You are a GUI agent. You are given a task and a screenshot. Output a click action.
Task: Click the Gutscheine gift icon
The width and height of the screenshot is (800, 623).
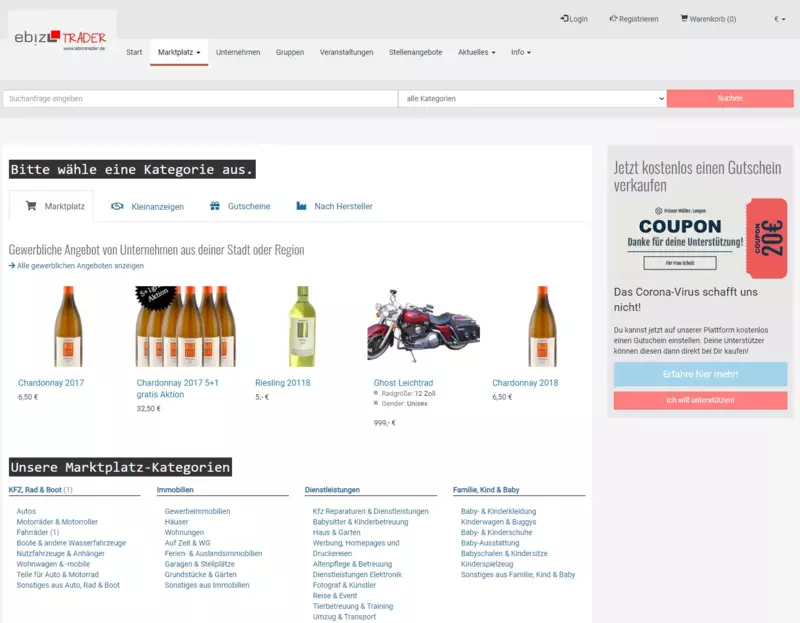[215, 206]
